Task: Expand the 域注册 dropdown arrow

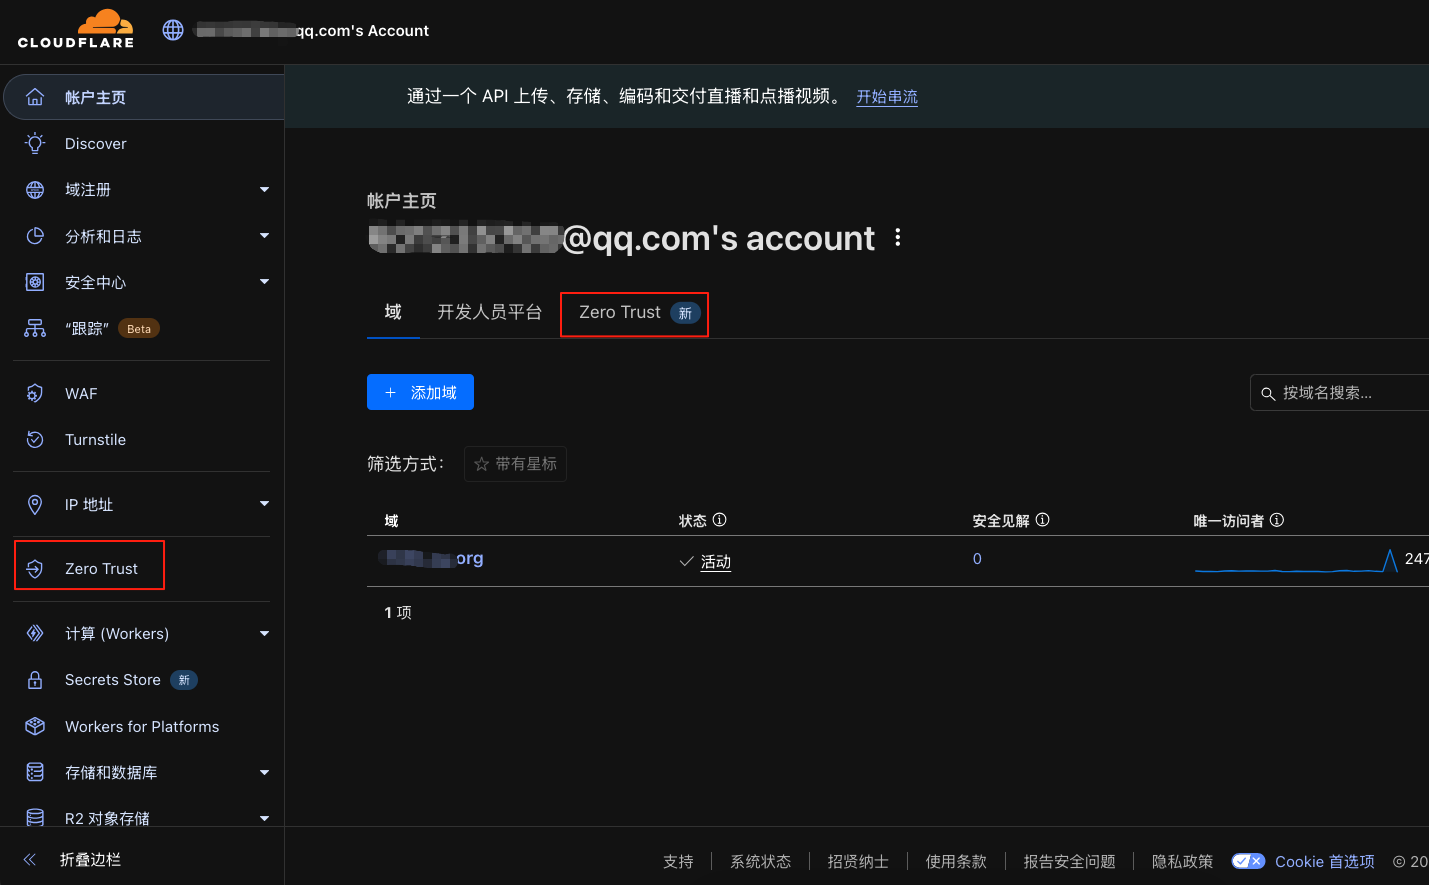Action: pos(264,189)
